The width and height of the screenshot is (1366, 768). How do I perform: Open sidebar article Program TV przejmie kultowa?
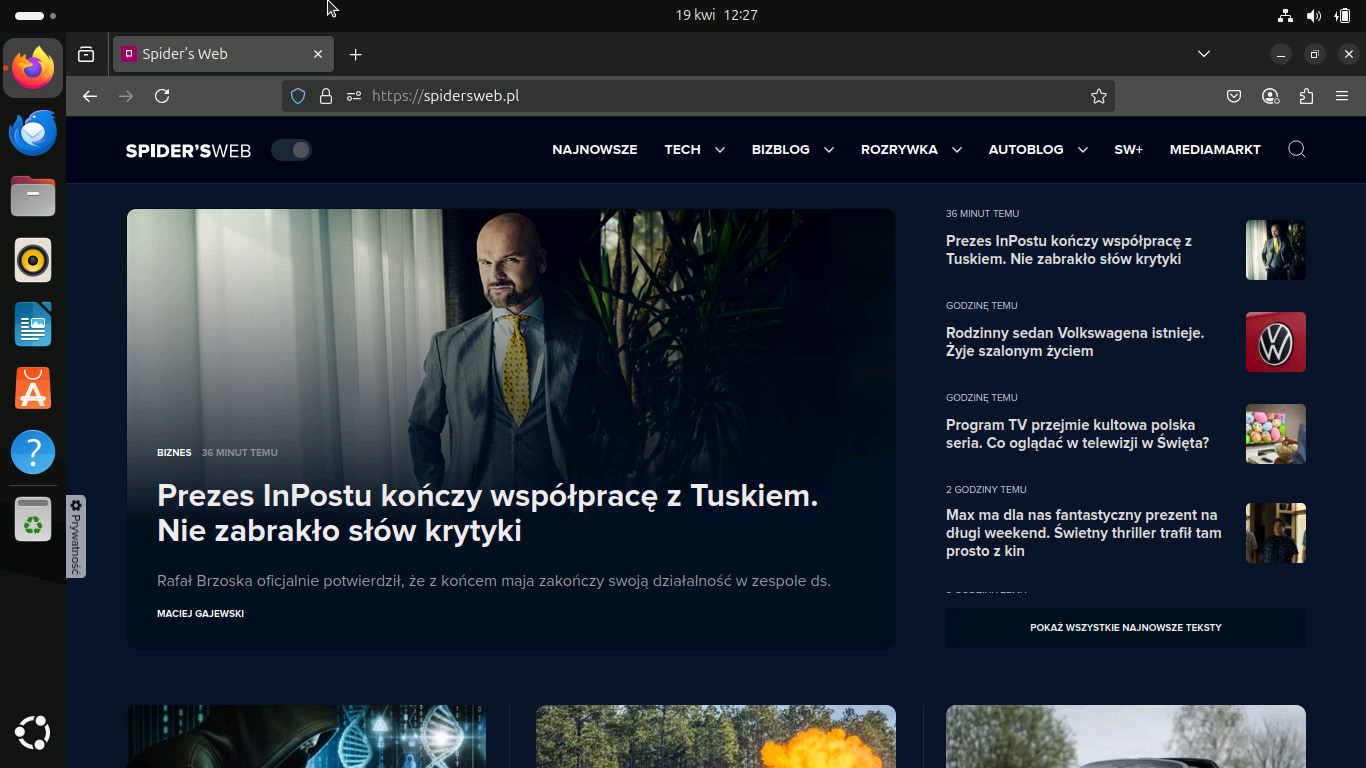point(1078,434)
